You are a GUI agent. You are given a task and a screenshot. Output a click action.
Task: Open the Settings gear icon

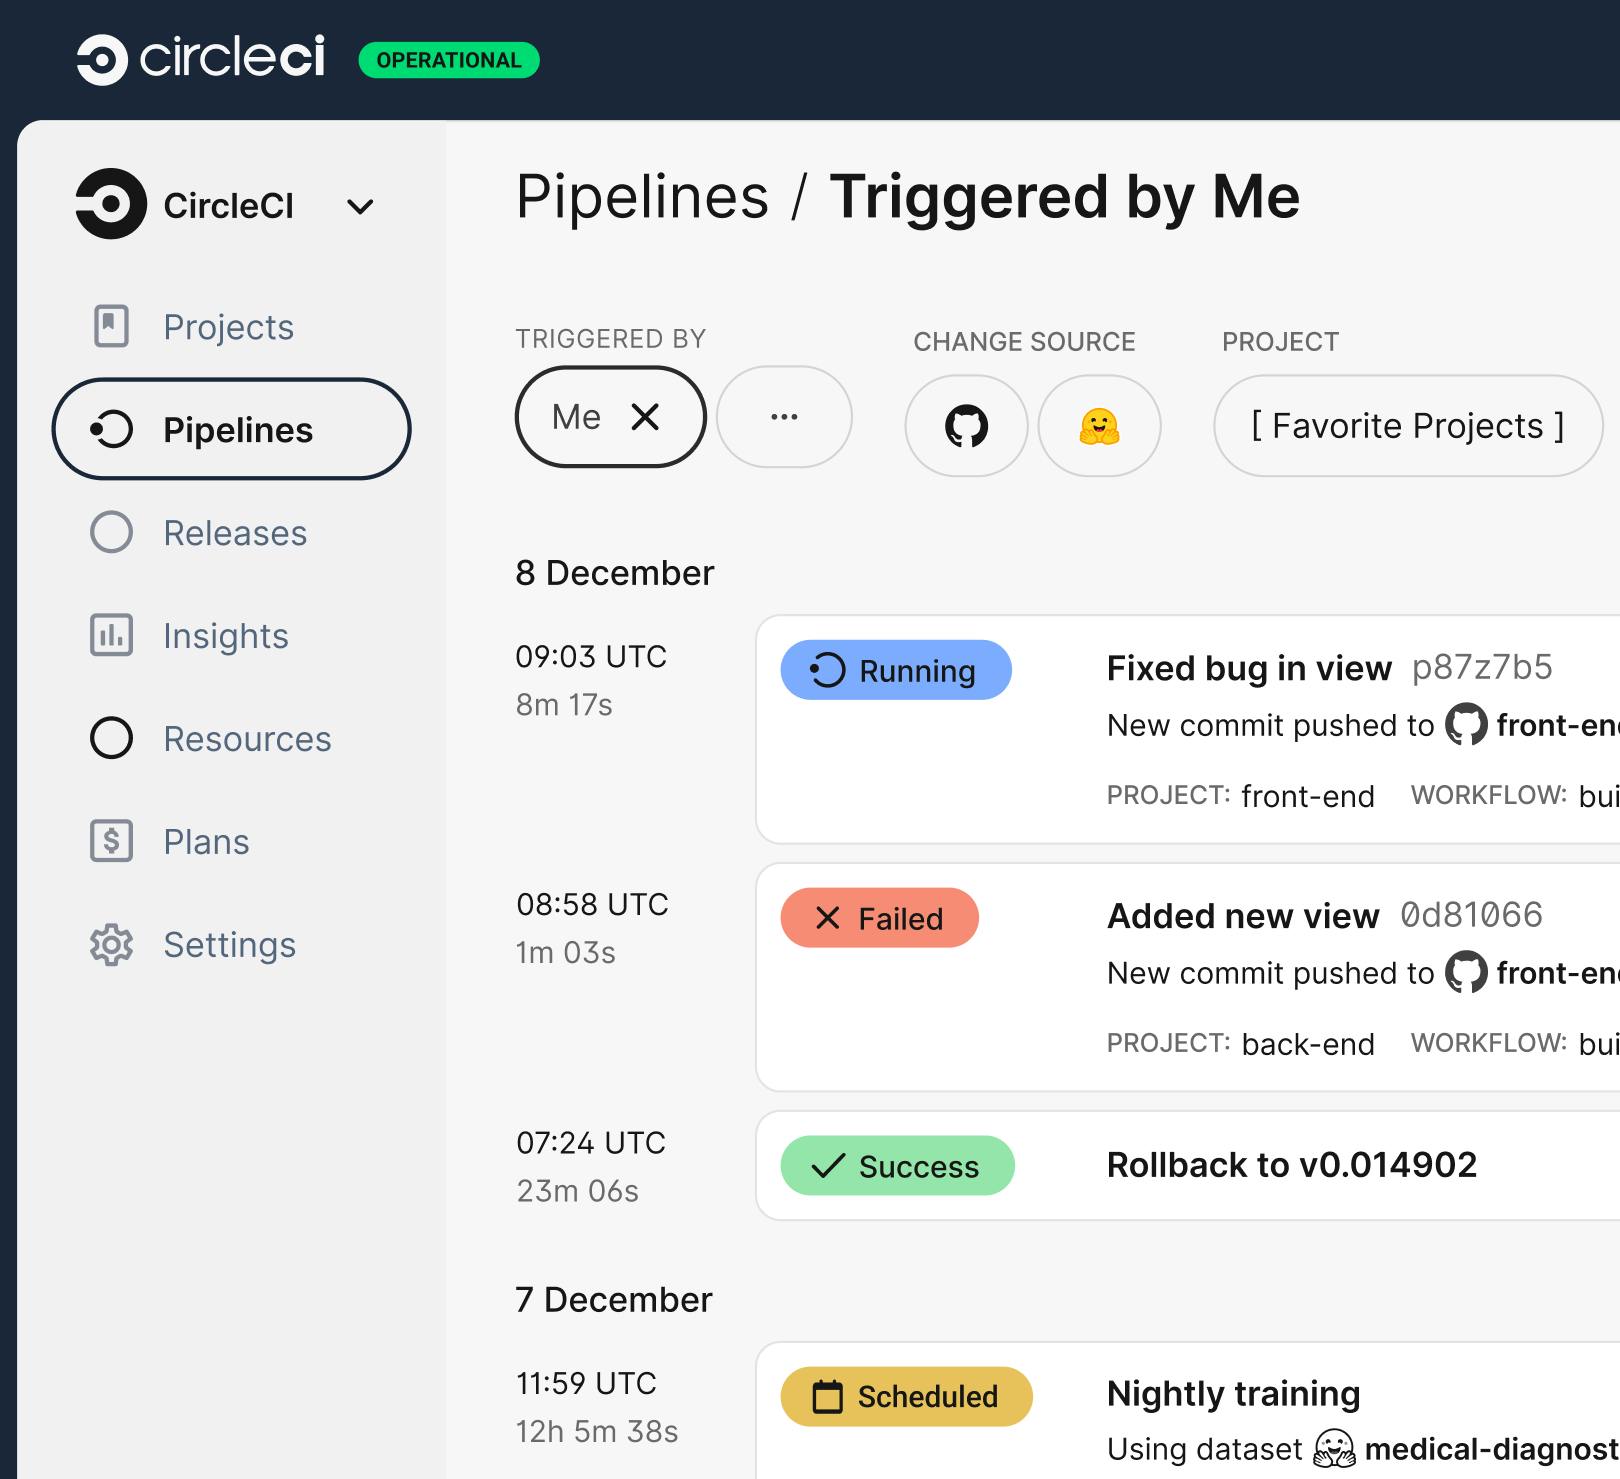click(x=111, y=944)
